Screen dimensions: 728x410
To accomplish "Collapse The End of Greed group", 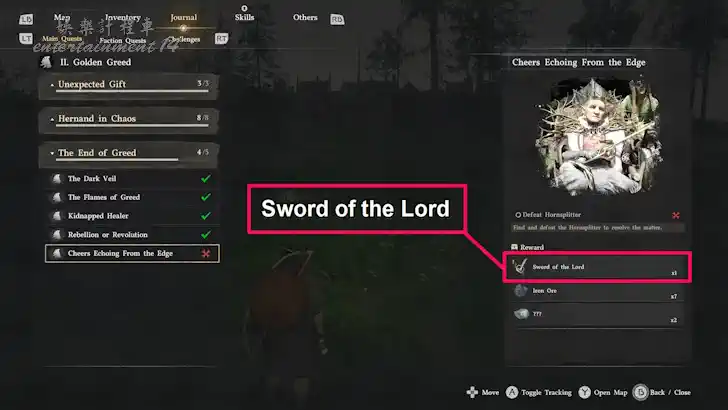I will click(128, 155).
